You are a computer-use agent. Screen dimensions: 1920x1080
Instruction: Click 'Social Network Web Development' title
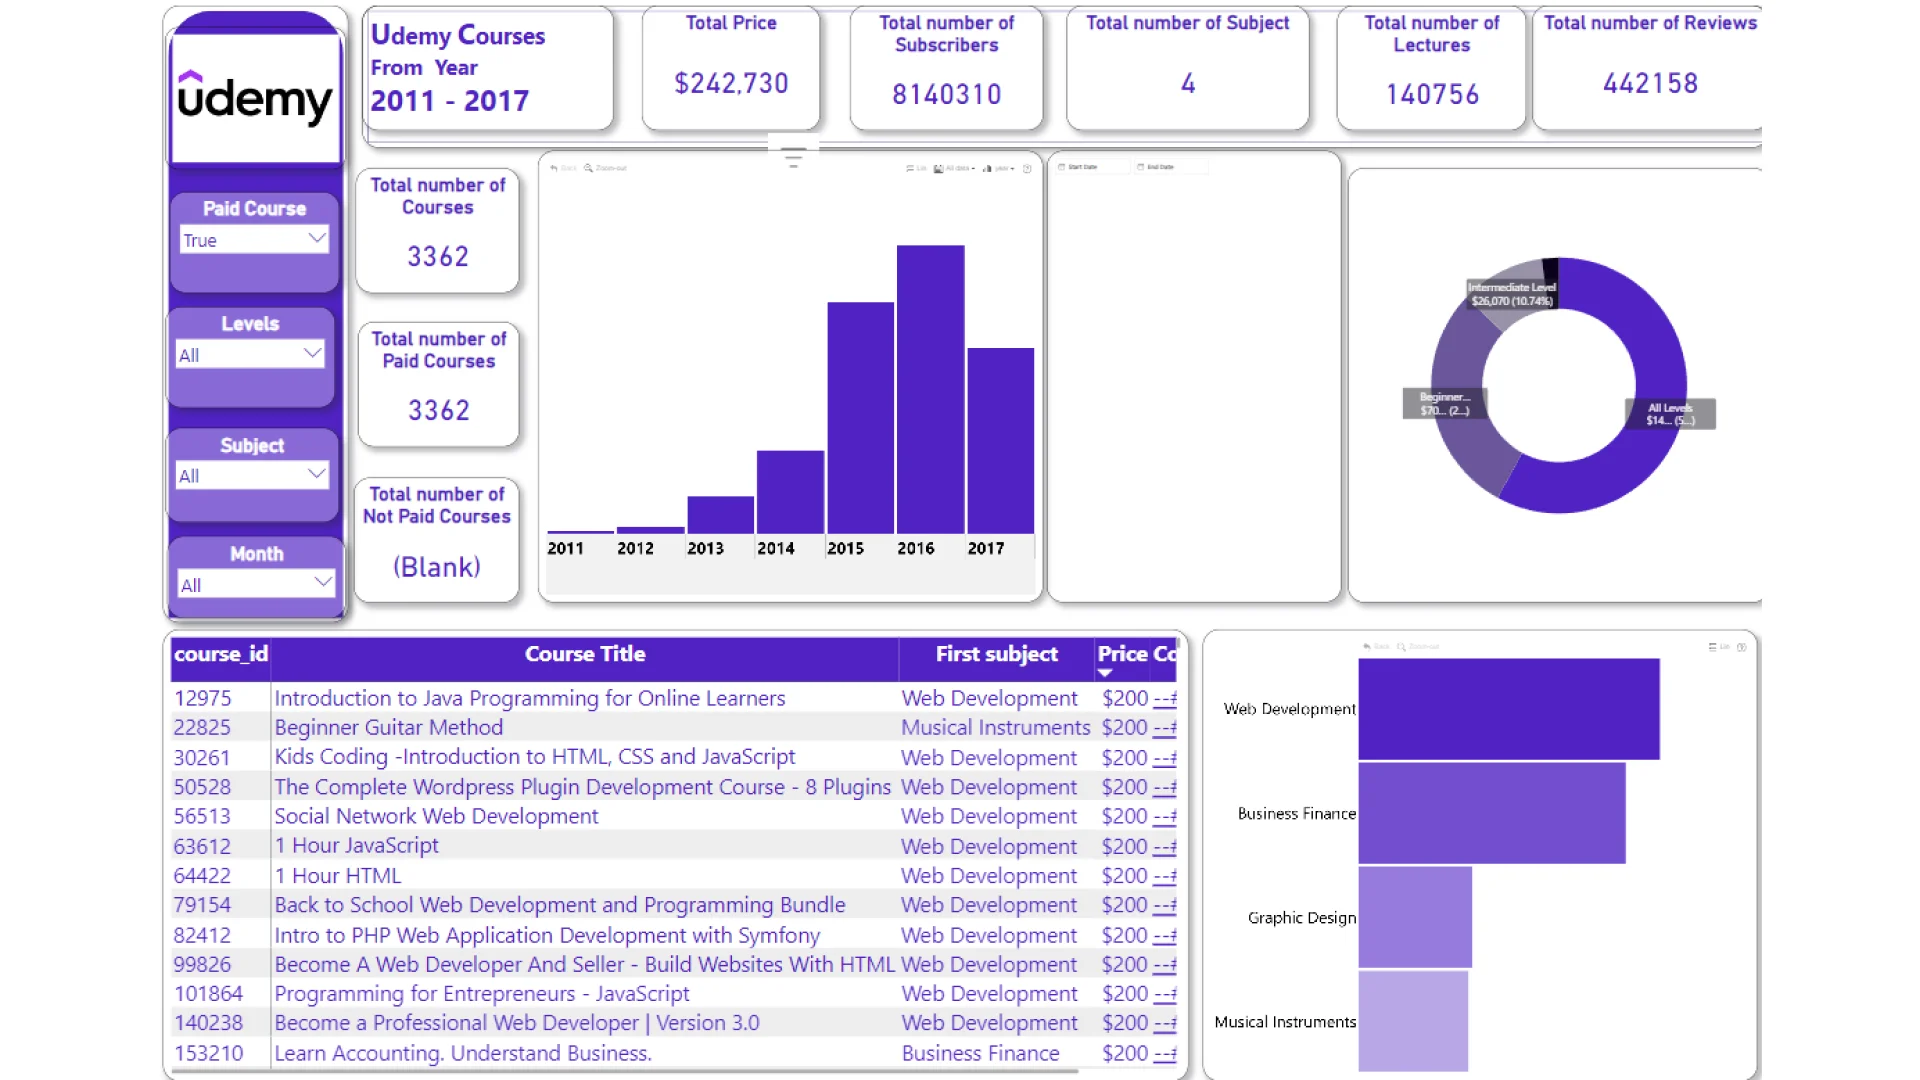[x=437, y=816]
